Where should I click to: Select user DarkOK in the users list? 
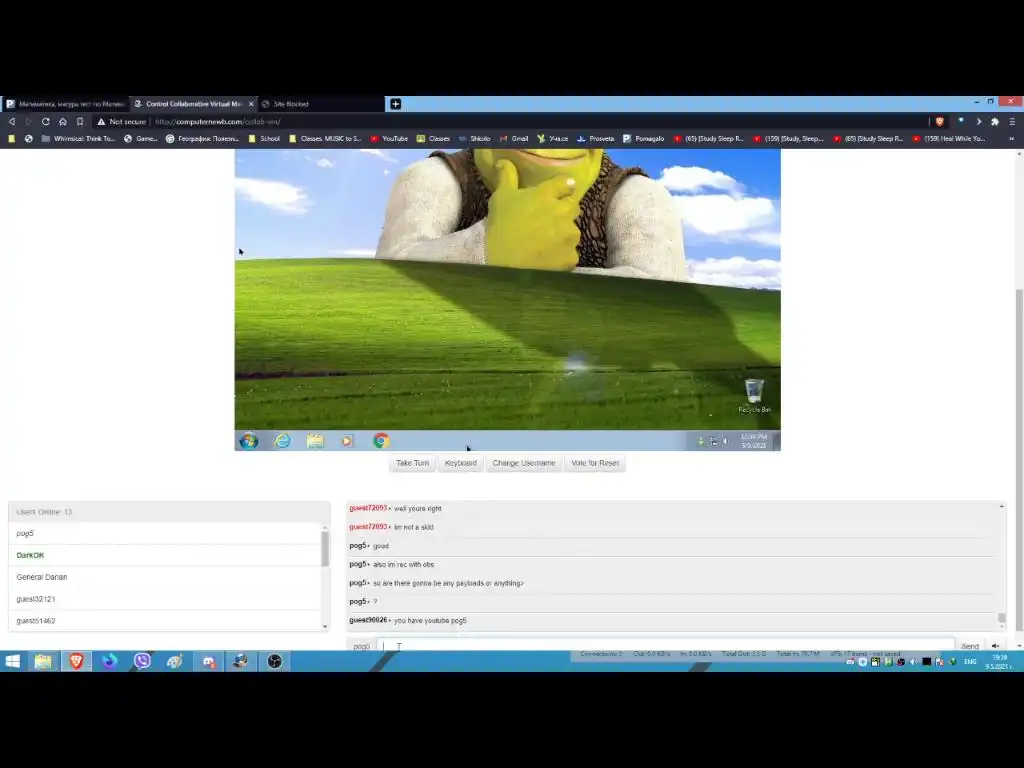click(x=165, y=555)
